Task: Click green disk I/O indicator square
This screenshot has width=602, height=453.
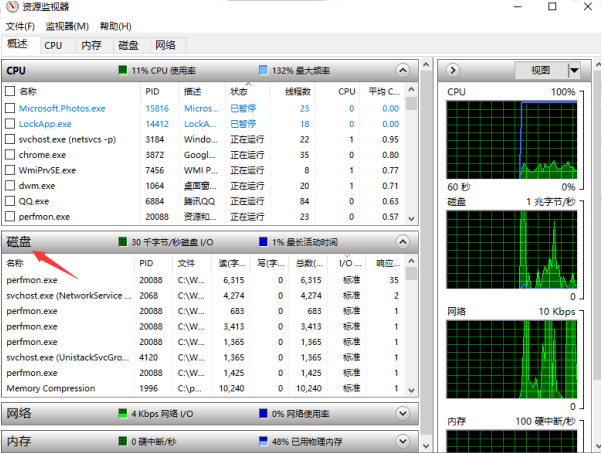Action: pyautogui.click(x=123, y=242)
